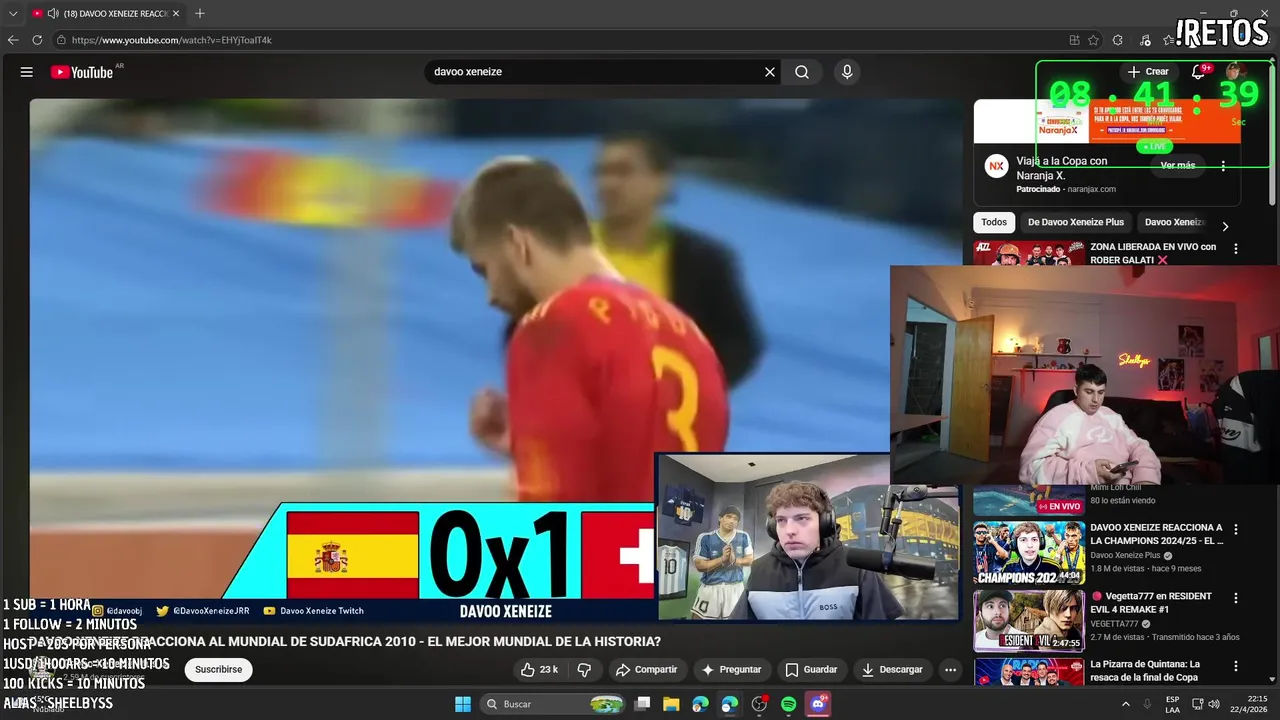This screenshot has width=1280, height=720.
Task: Open 'DAVOO XENEIZE REACCIONA A LA CHAMPIONS' title
Action: click(x=1156, y=534)
